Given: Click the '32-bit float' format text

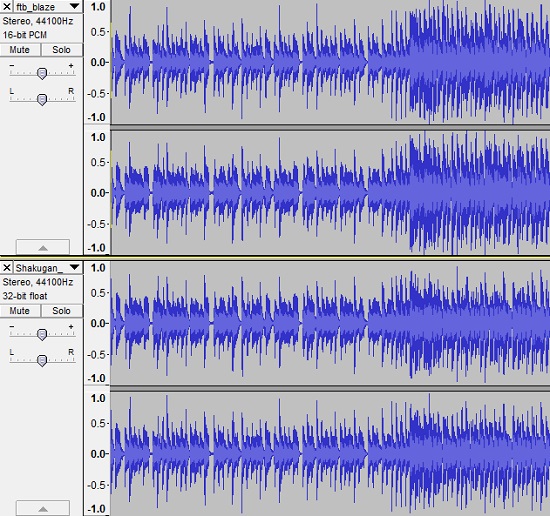Looking at the screenshot, I should [25, 296].
